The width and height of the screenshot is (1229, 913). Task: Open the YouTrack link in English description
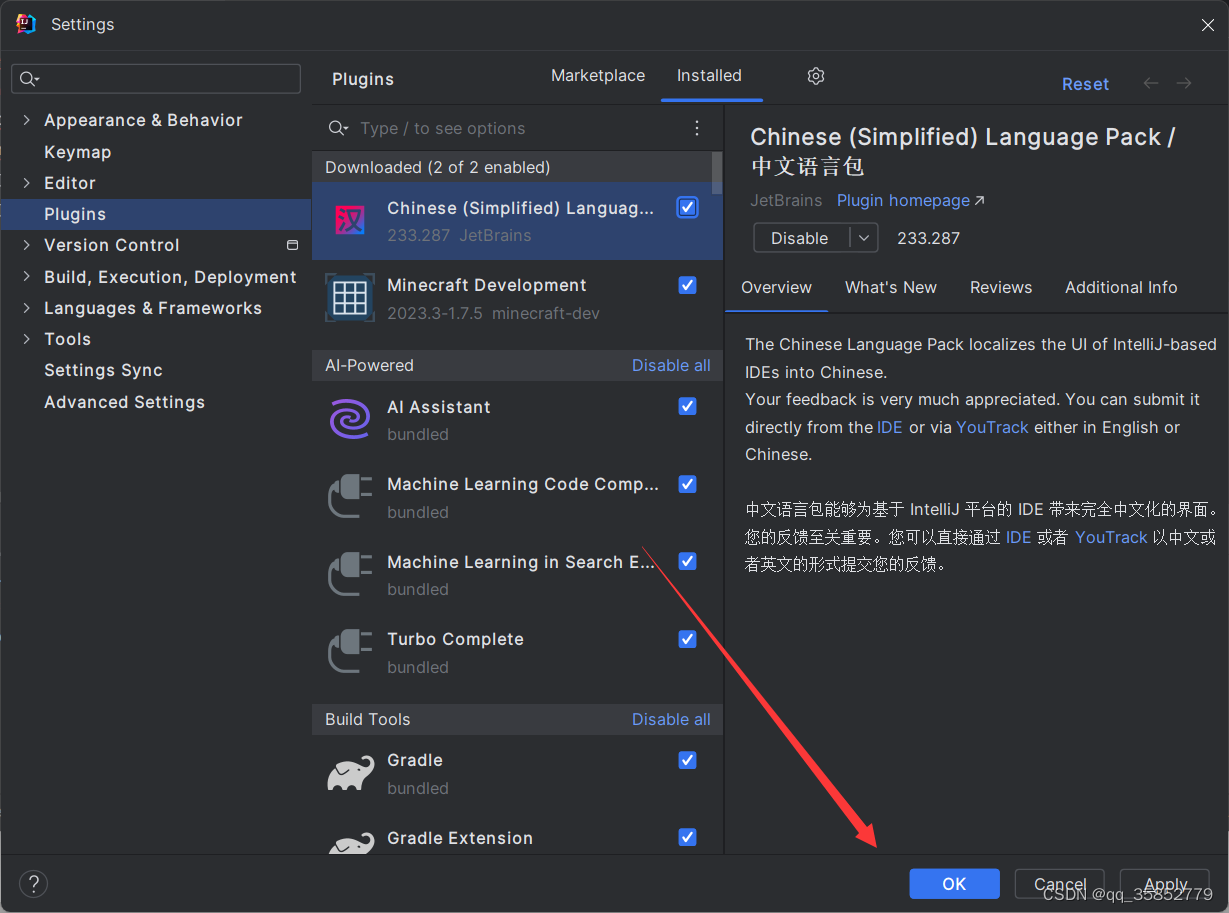click(x=992, y=427)
